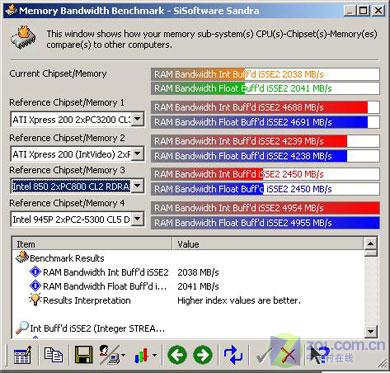This screenshot has width=390, height=373.
Task: Go back with the green left arrow
Action: click(177, 355)
